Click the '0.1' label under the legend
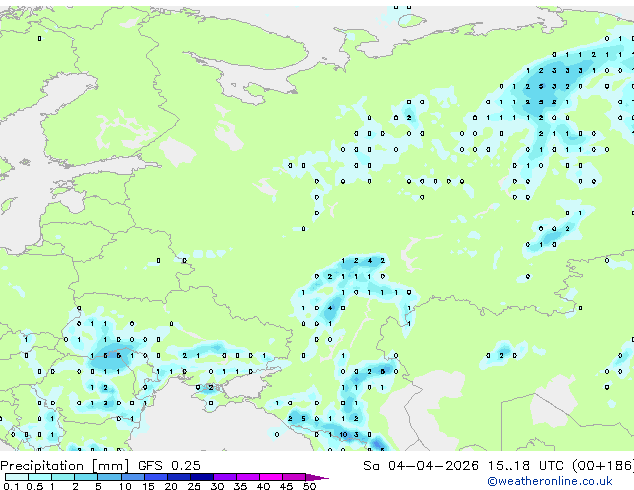Screen dimensions: 634x490 [x=11, y=486]
